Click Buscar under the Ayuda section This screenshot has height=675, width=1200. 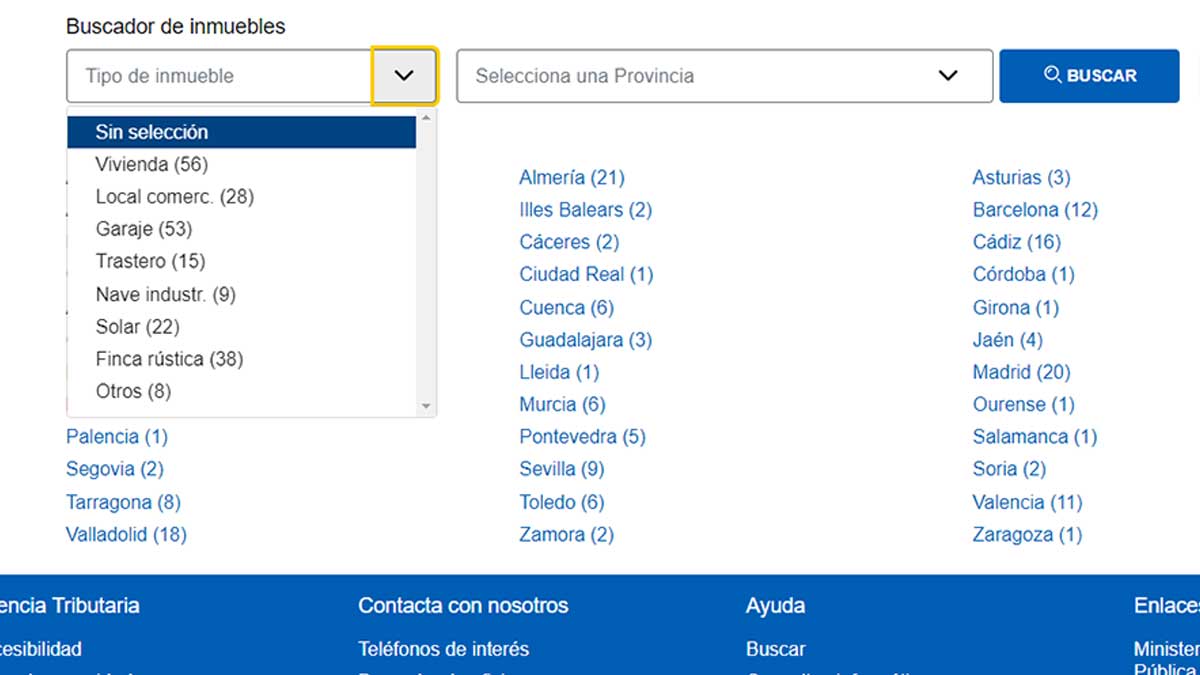(x=775, y=649)
